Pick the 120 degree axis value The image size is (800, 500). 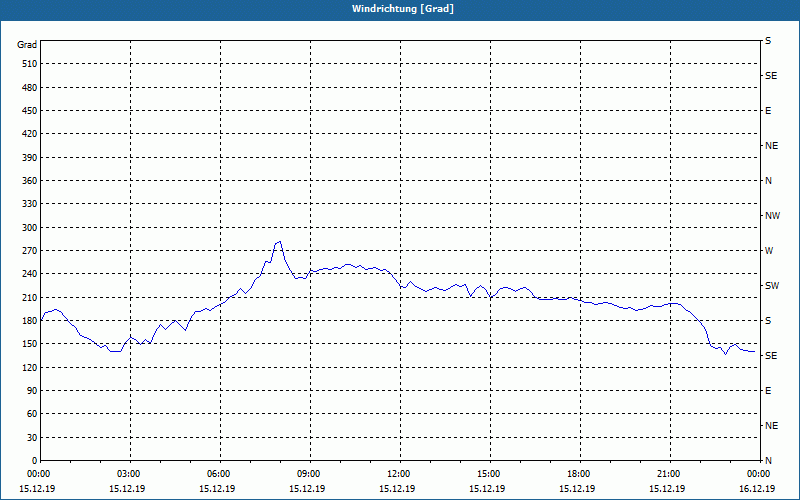pos(30,367)
